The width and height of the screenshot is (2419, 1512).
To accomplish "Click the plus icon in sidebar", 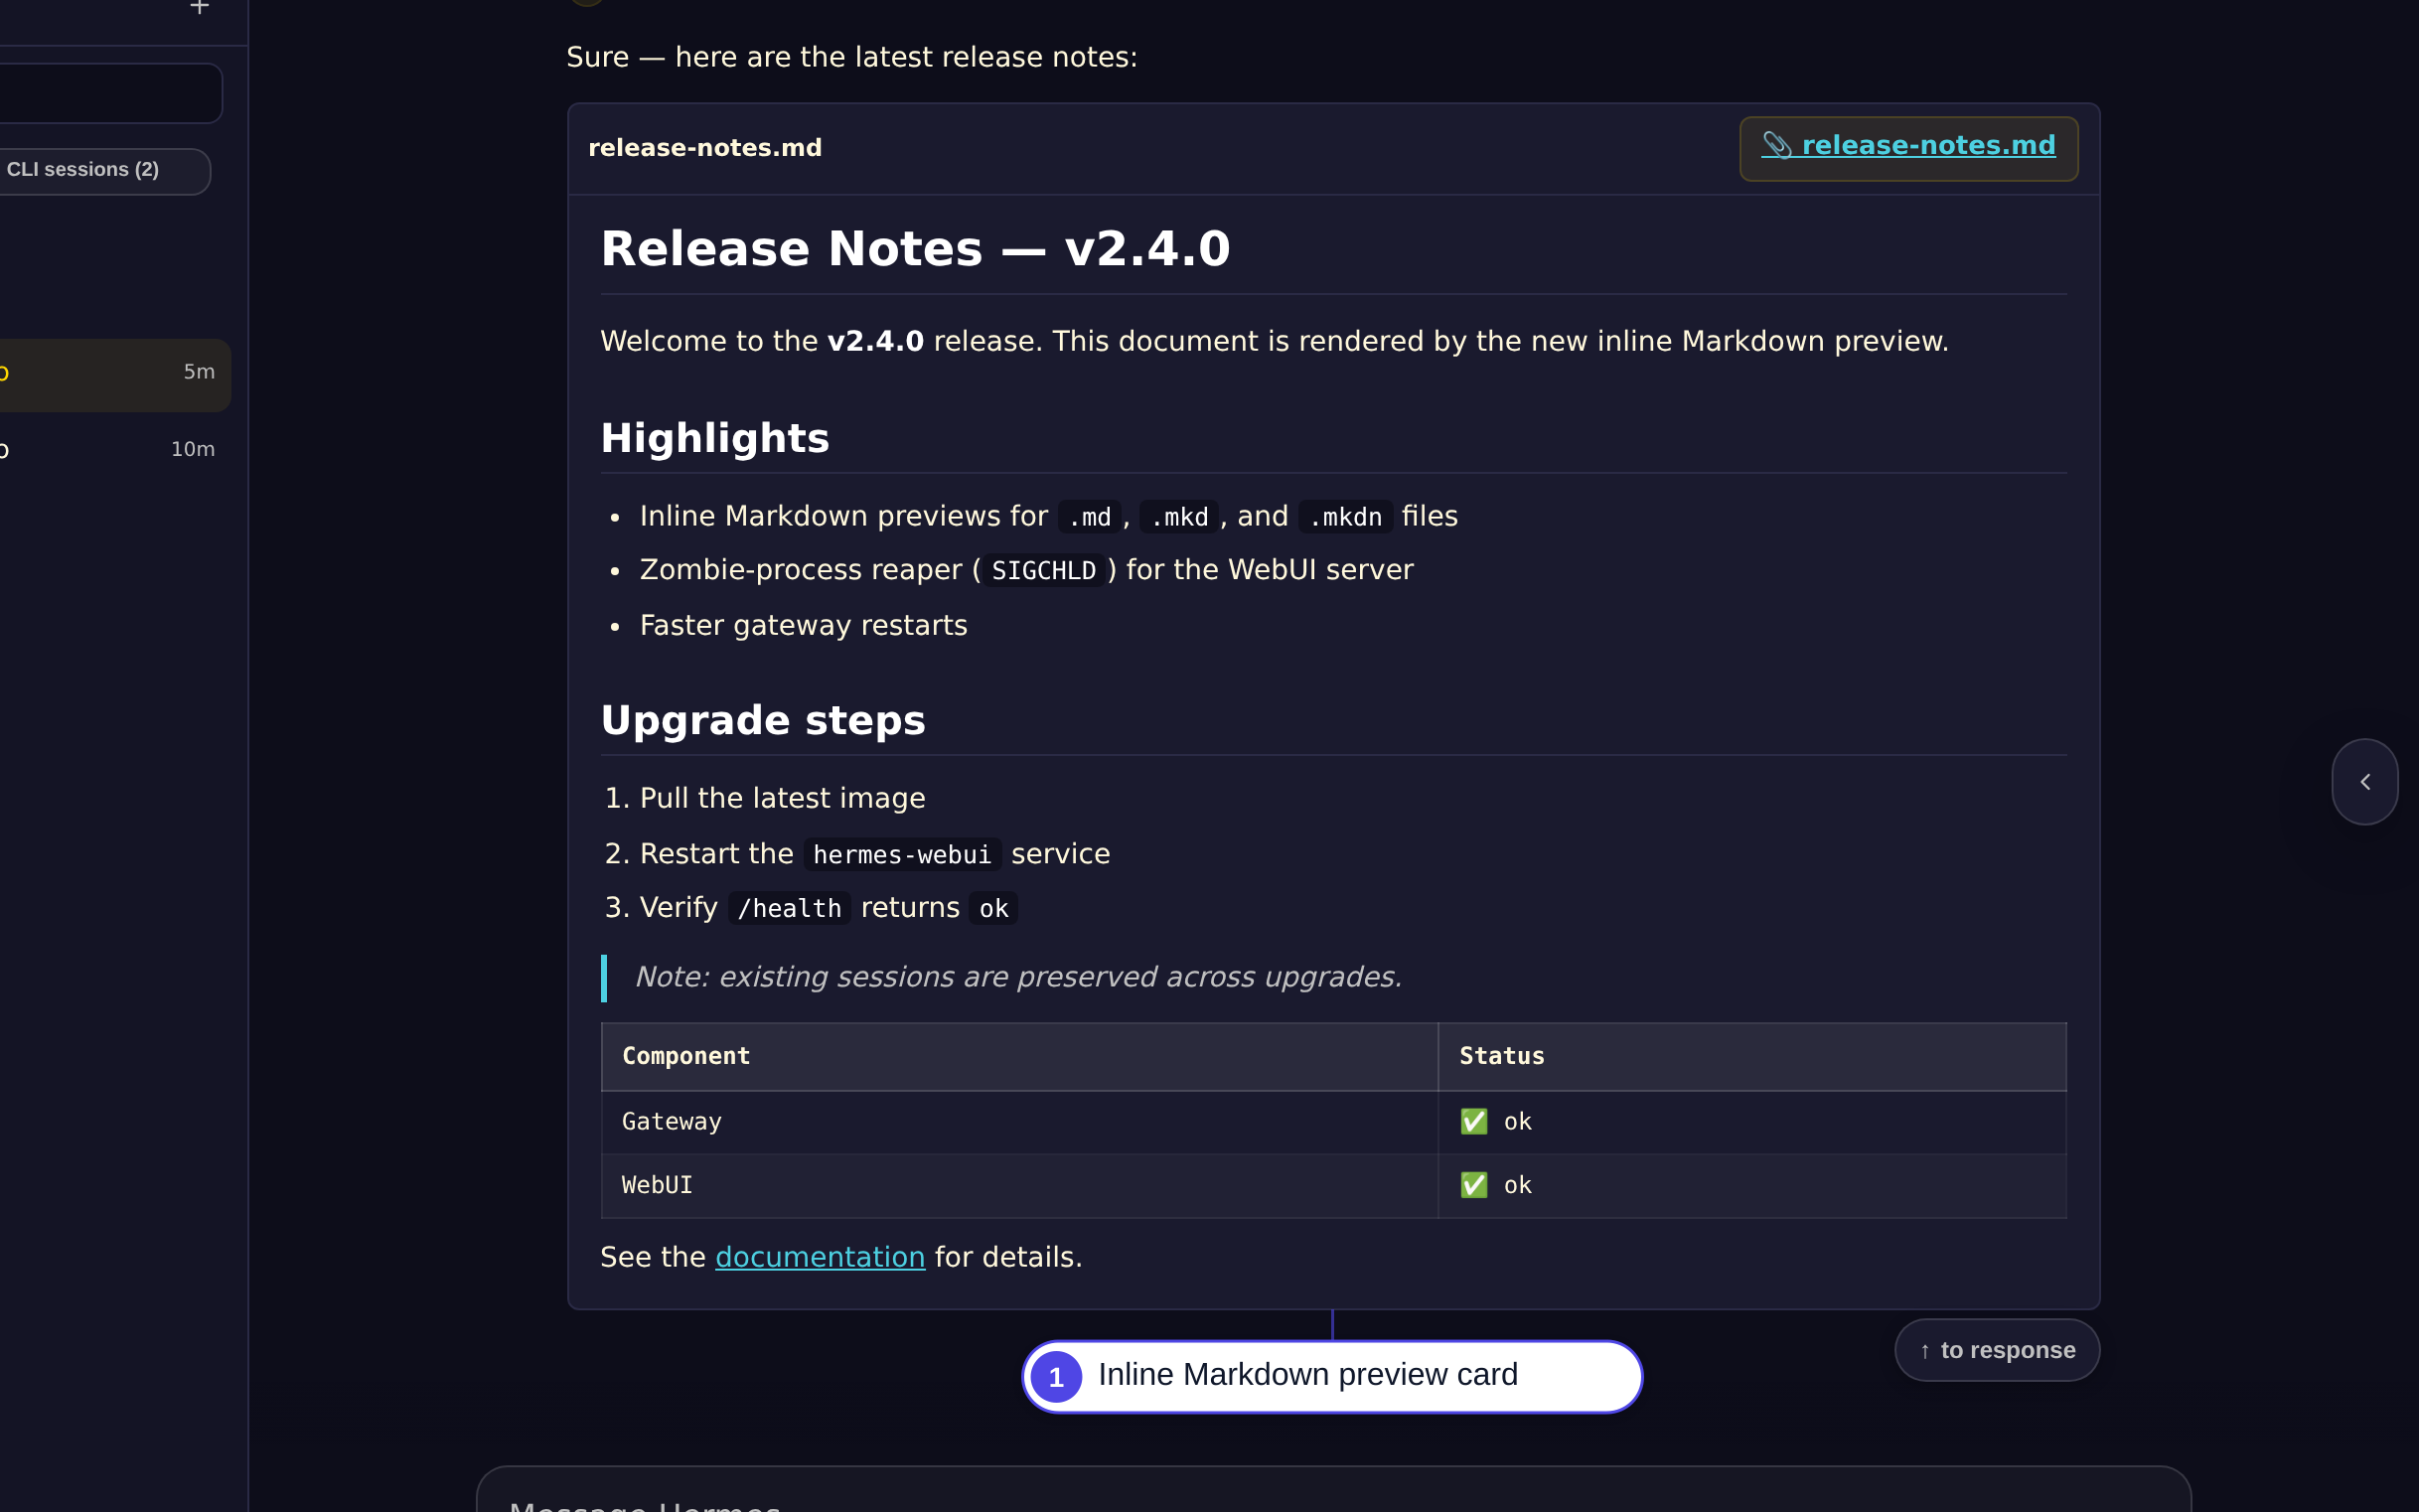I will point(199,7).
